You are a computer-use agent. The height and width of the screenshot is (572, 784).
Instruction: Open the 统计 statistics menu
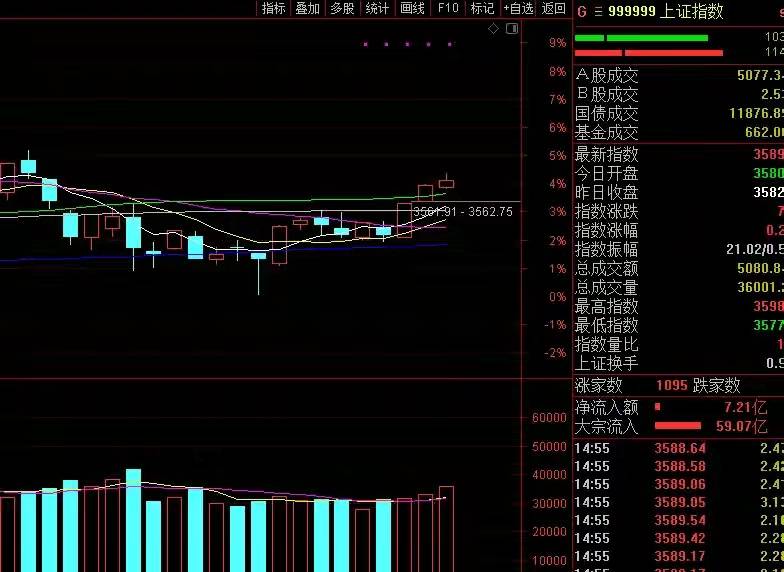377,8
